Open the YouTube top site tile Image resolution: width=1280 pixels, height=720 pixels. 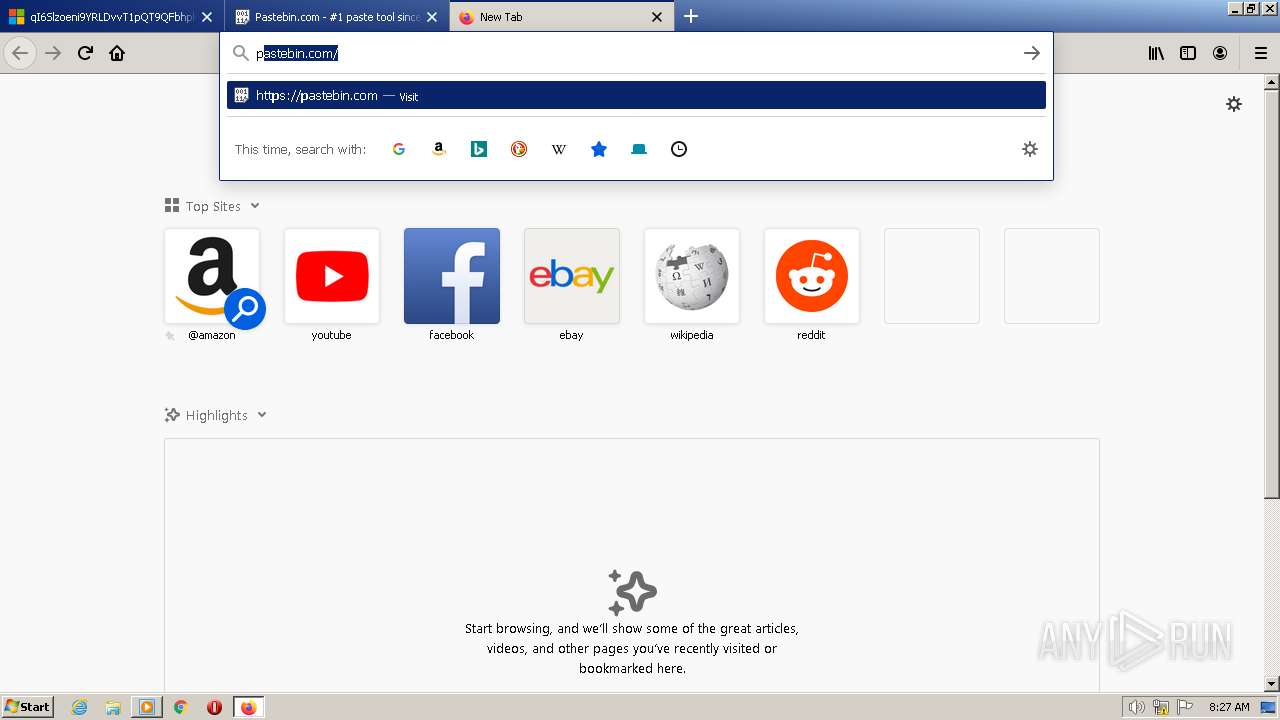pos(332,276)
